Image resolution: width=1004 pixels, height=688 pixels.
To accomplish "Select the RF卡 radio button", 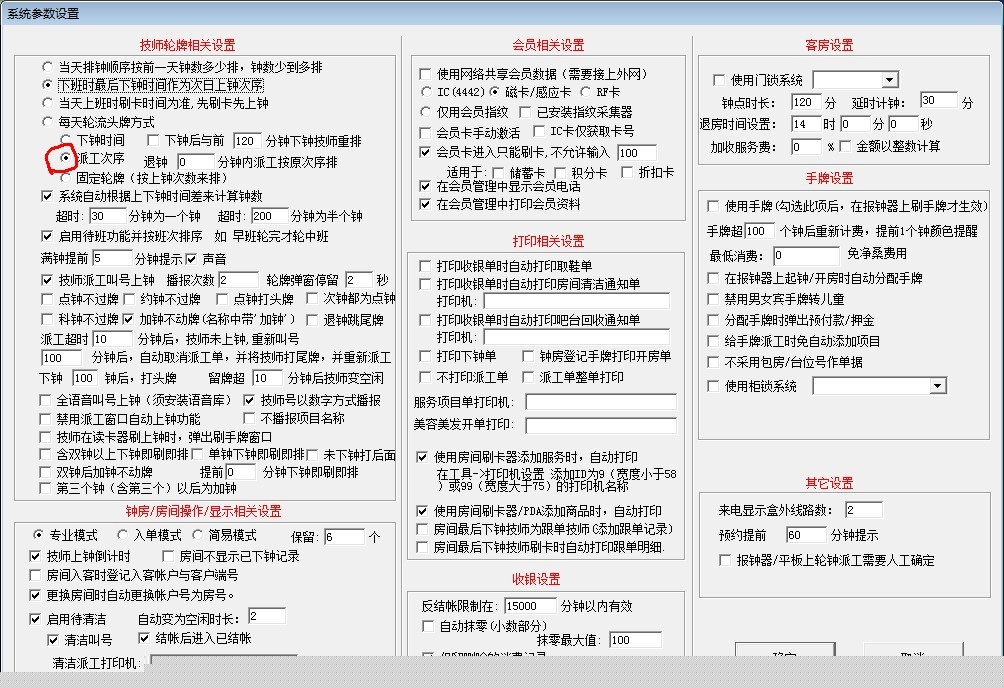I will pos(585,92).
